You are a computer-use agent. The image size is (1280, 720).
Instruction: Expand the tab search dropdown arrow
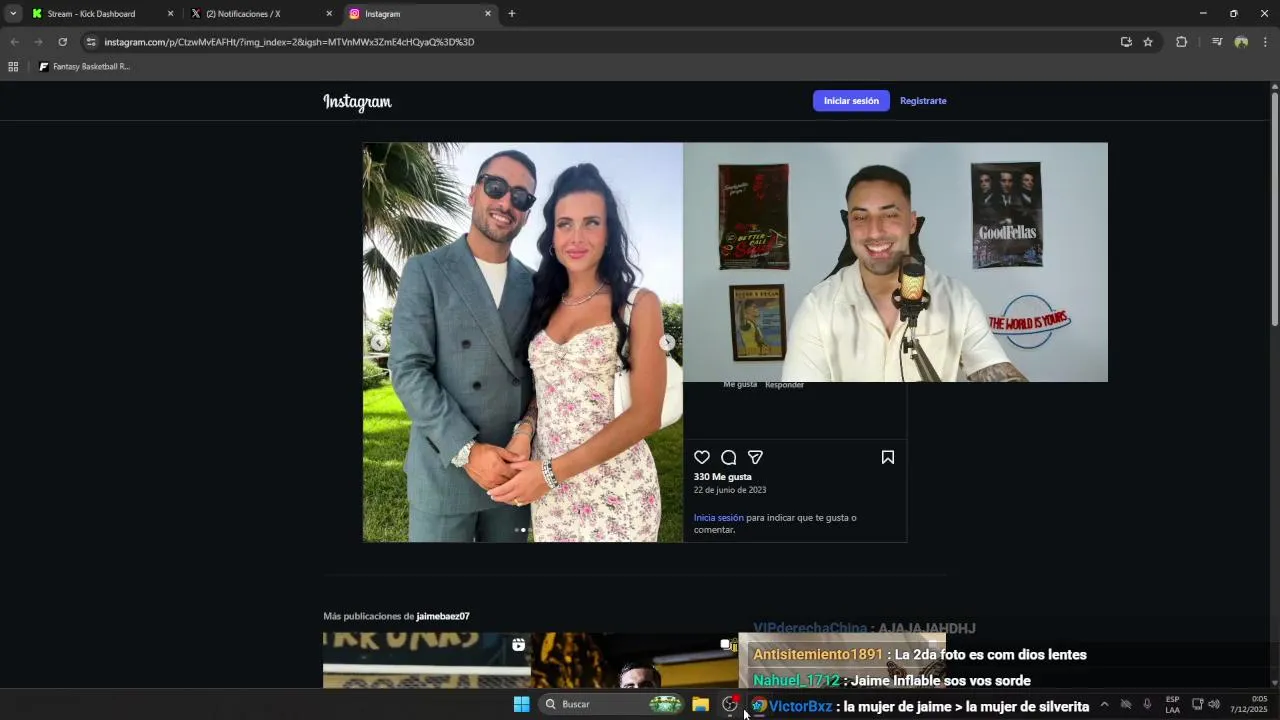click(13, 14)
